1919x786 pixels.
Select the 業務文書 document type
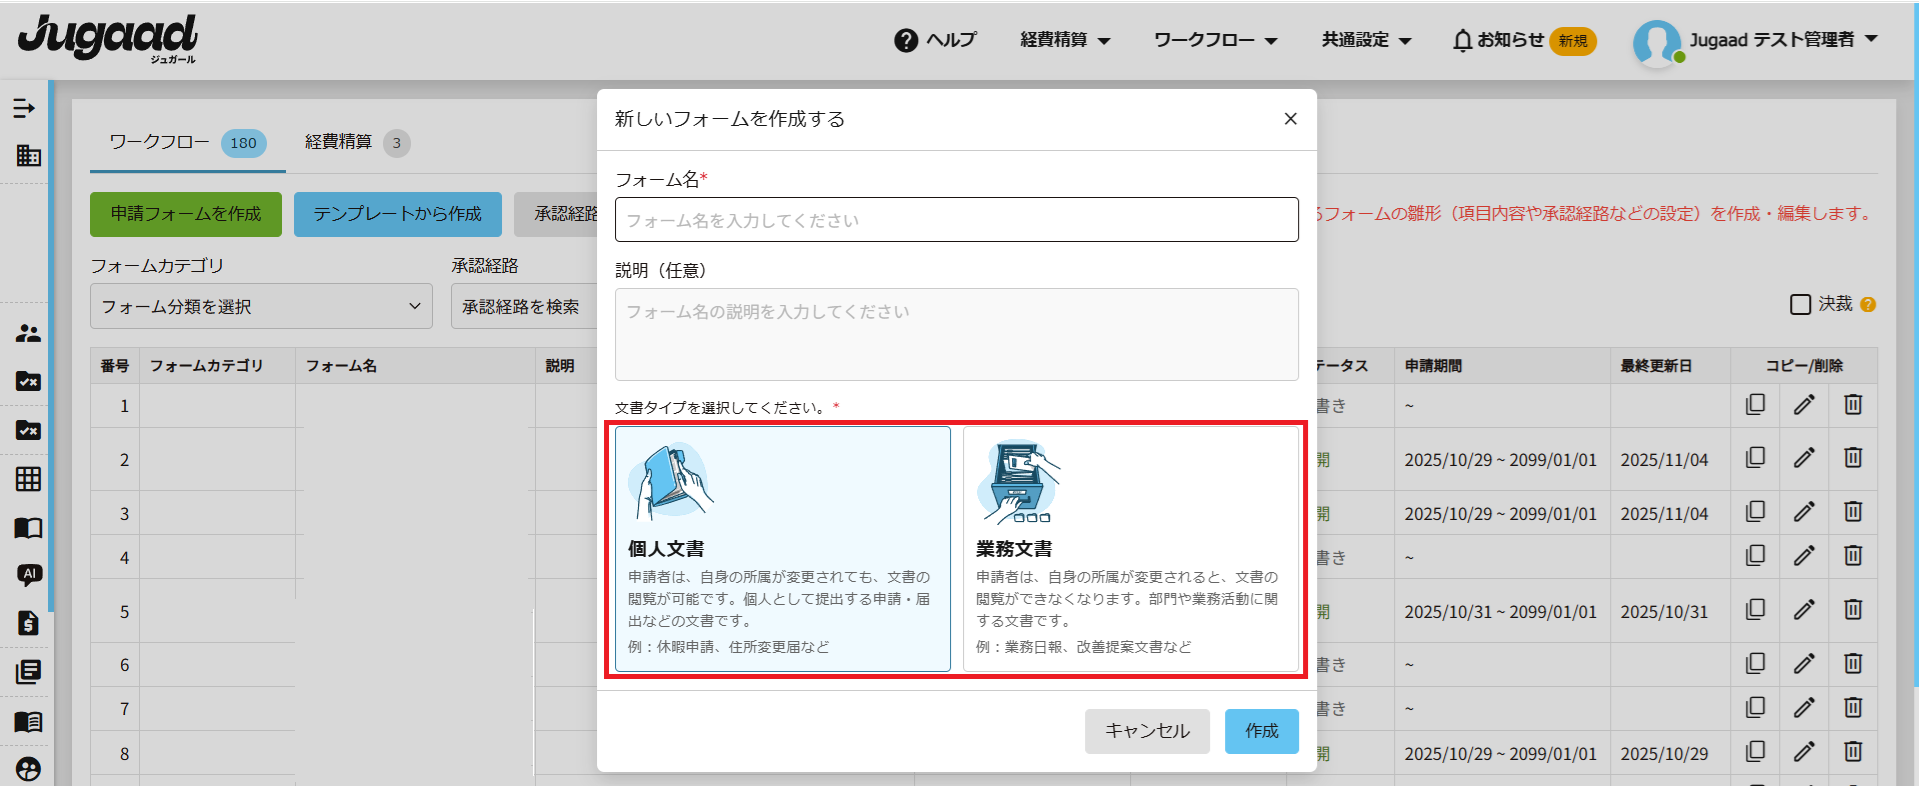pyautogui.click(x=1130, y=548)
